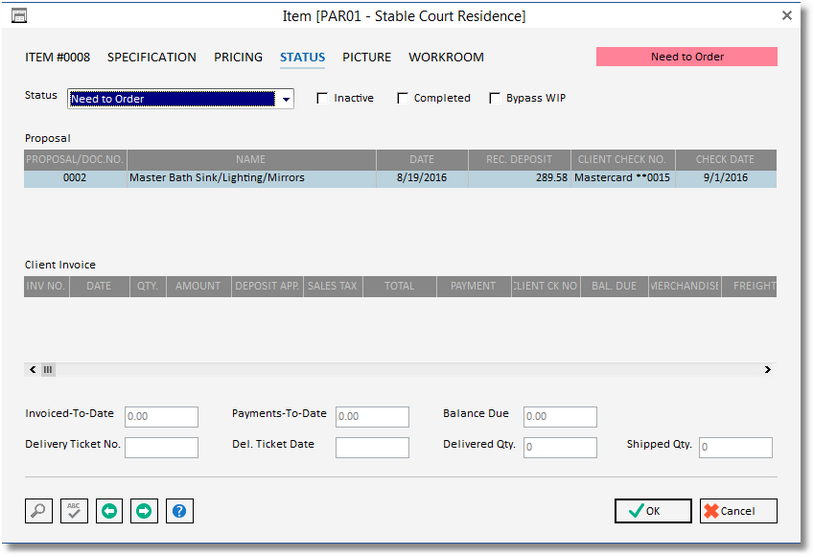Screen dimensions: 814x557
Task: Click the Delivered Qty. field
Action: pyautogui.click(x=560, y=447)
